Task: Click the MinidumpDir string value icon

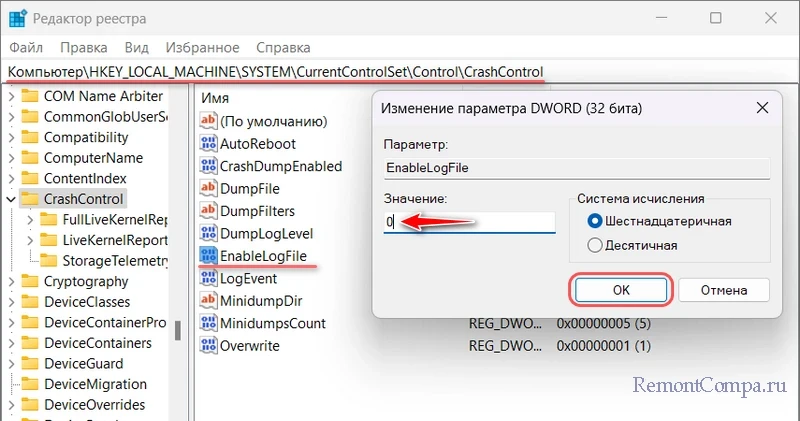Action: click(x=208, y=301)
